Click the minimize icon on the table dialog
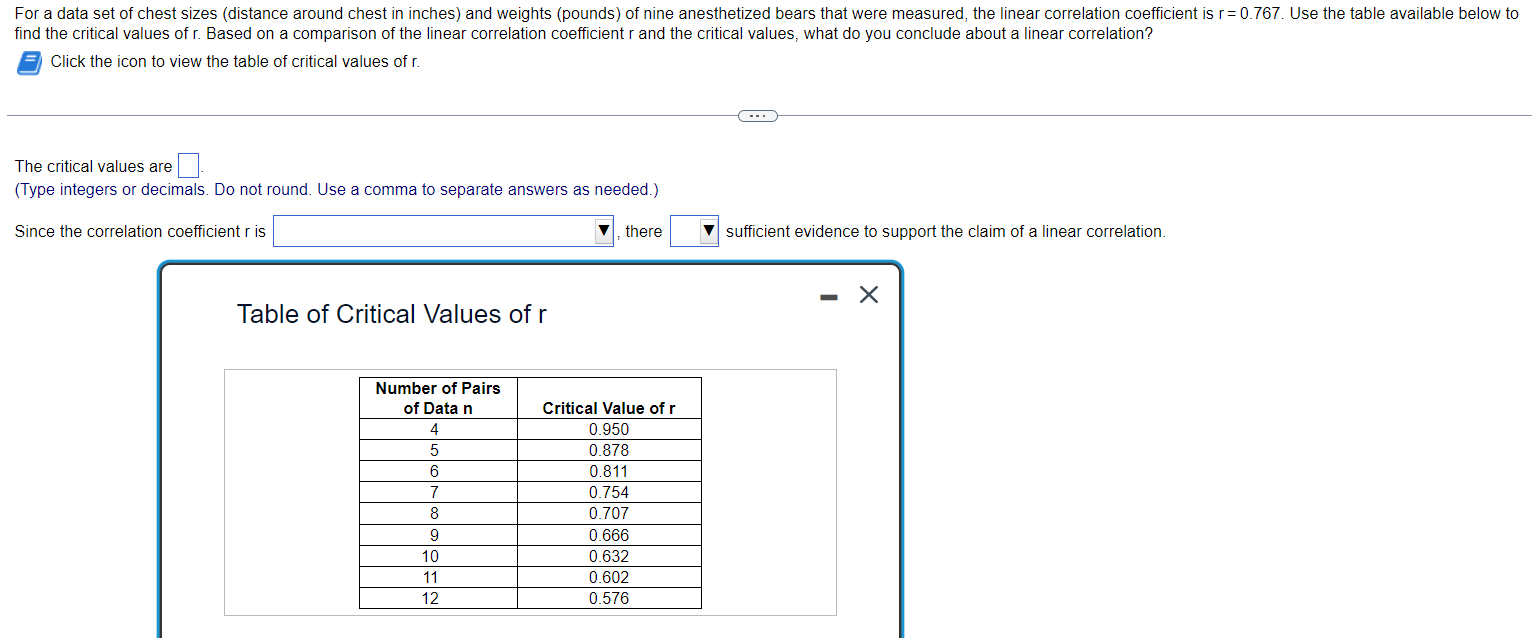Viewport: 1532px width, 638px height. 827,294
